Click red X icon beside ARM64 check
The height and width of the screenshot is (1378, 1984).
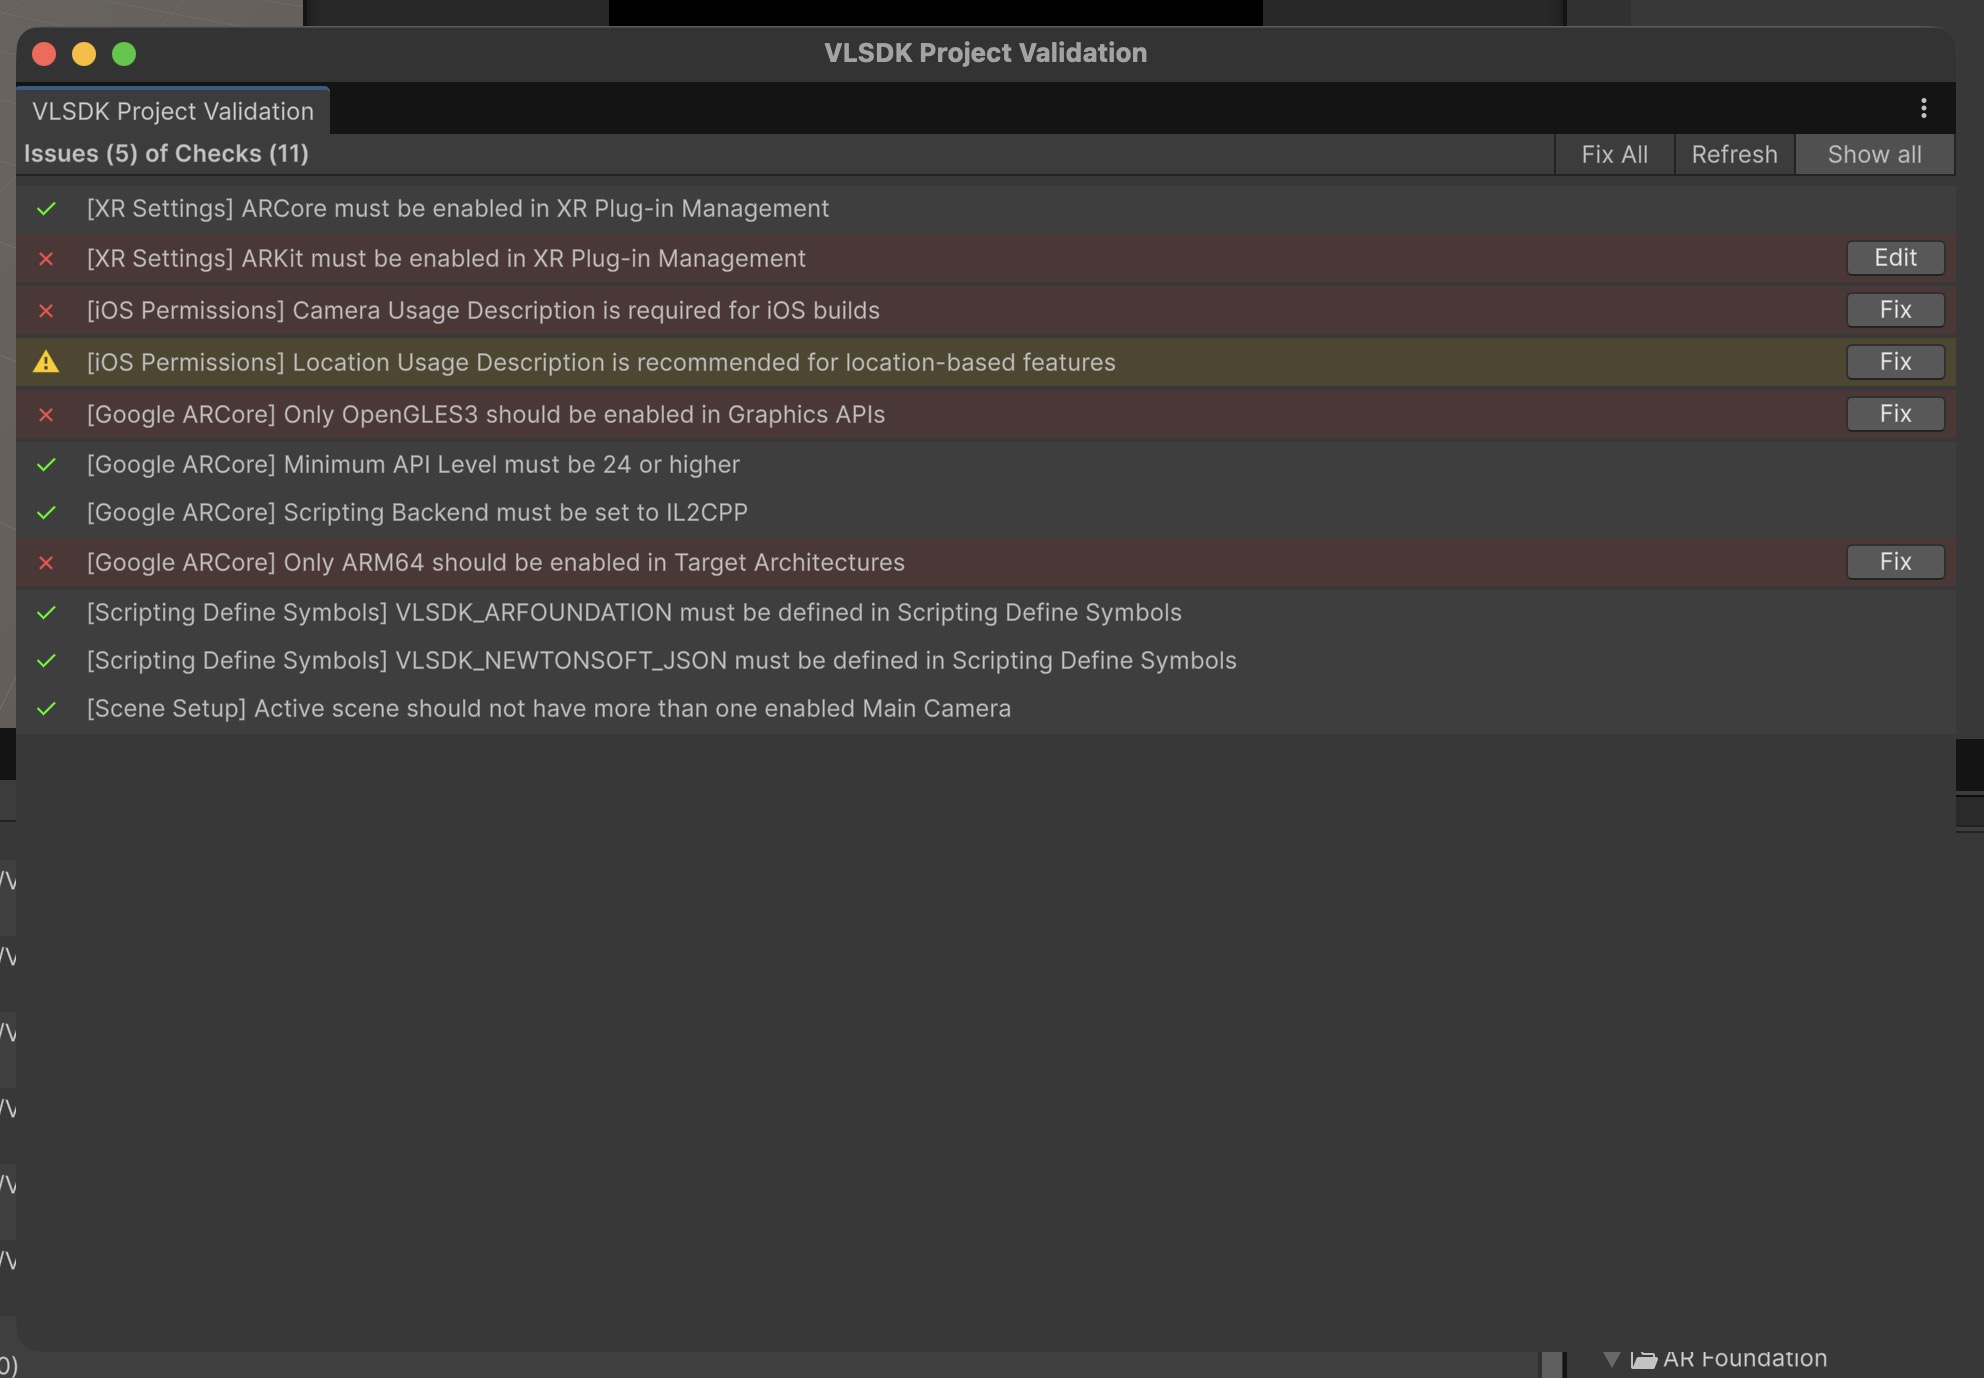coord(46,563)
